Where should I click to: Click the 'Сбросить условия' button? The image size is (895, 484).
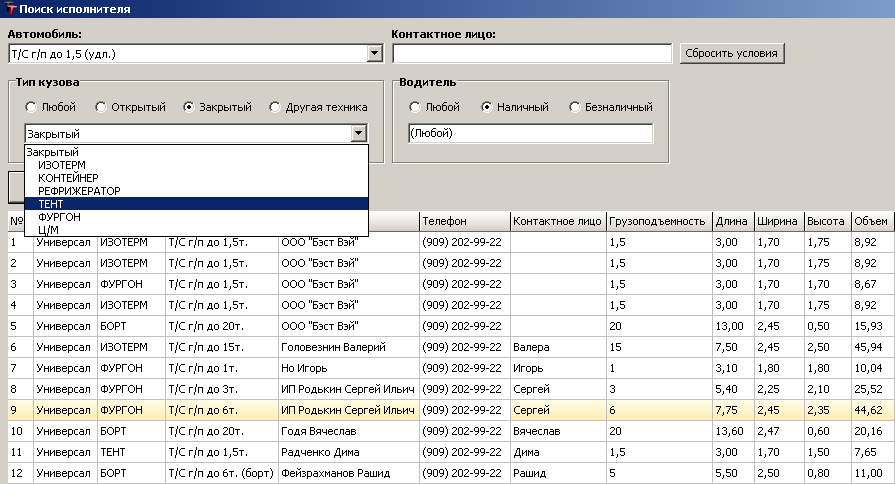click(731, 53)
